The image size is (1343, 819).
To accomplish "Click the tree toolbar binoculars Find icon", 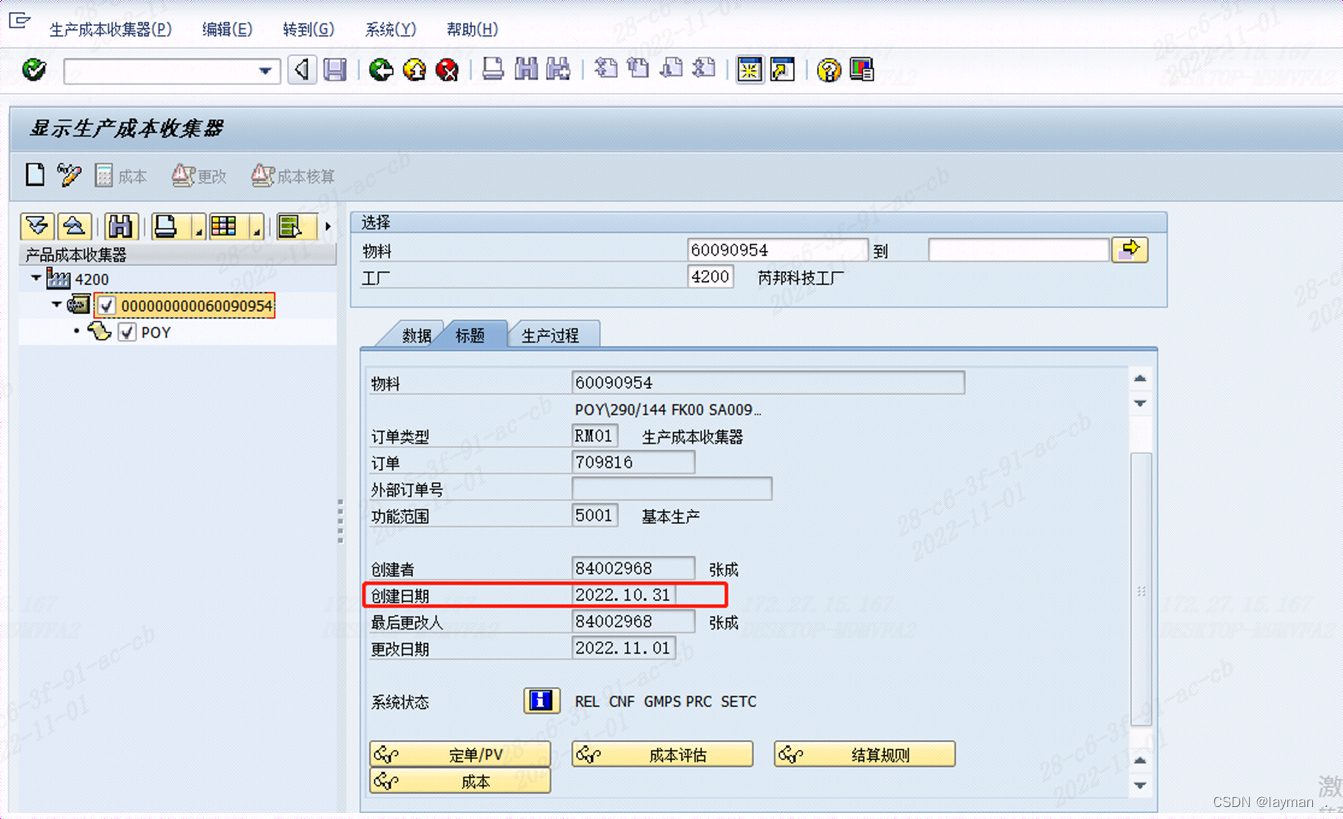I will [120, 226].
